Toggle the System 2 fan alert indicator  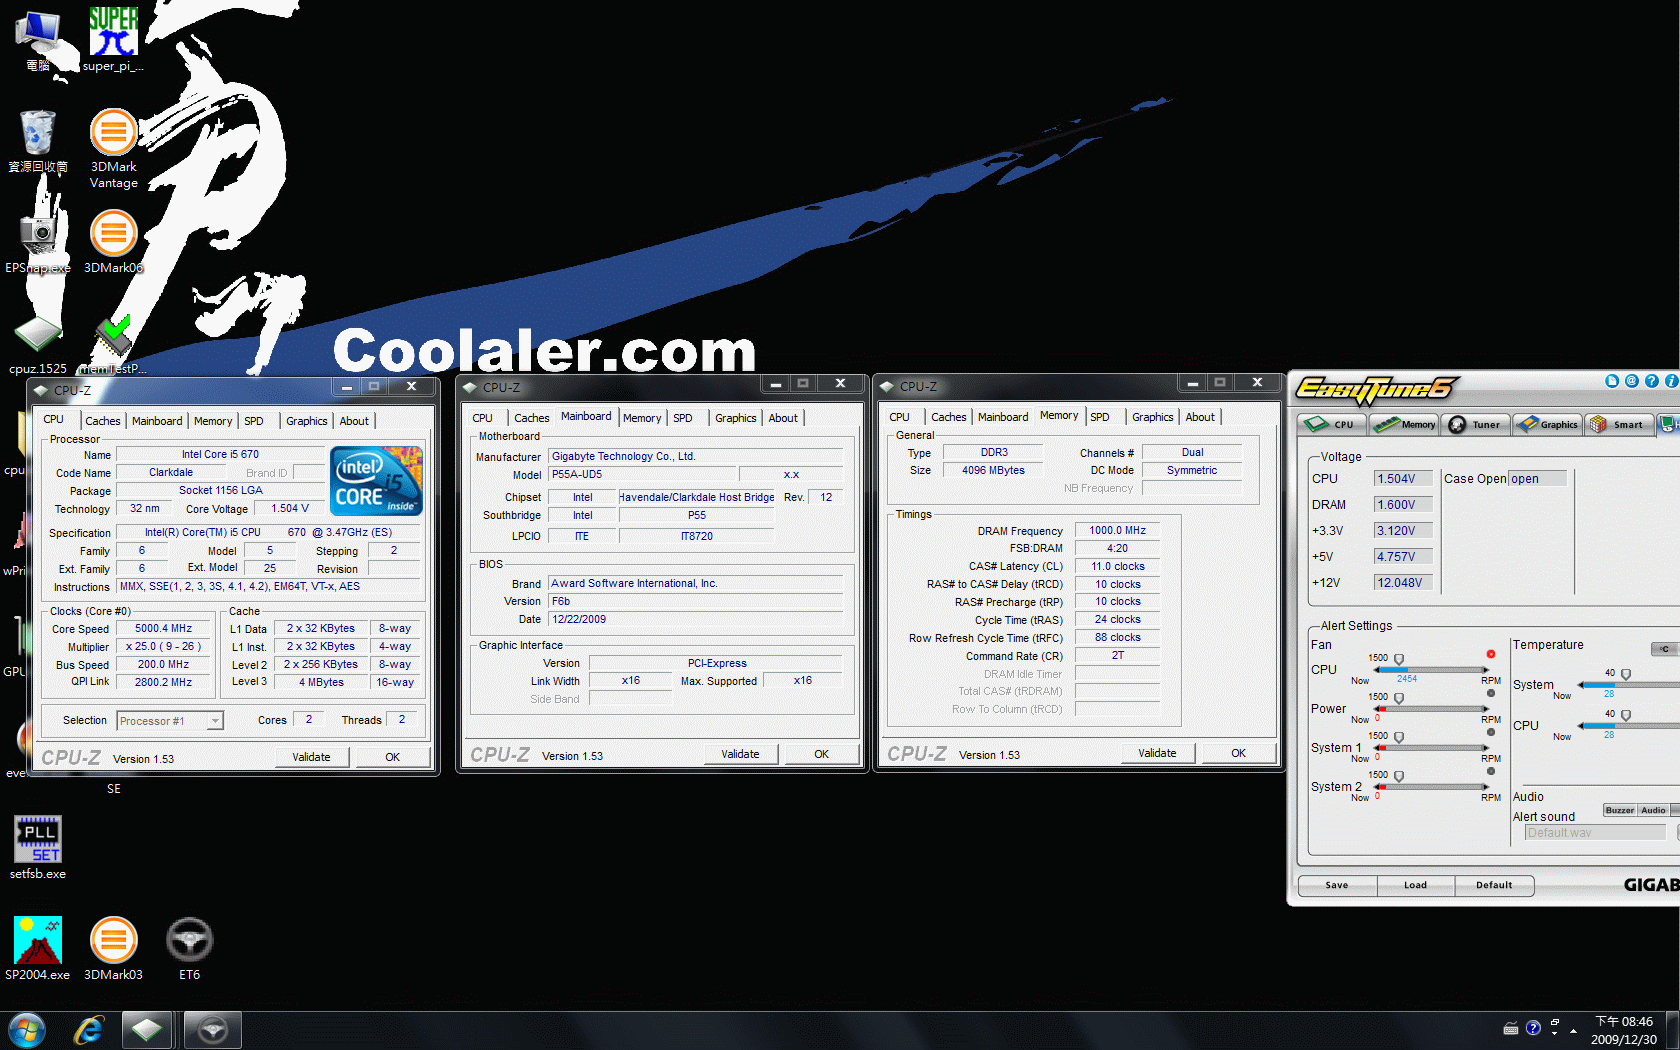(1490, 771)
